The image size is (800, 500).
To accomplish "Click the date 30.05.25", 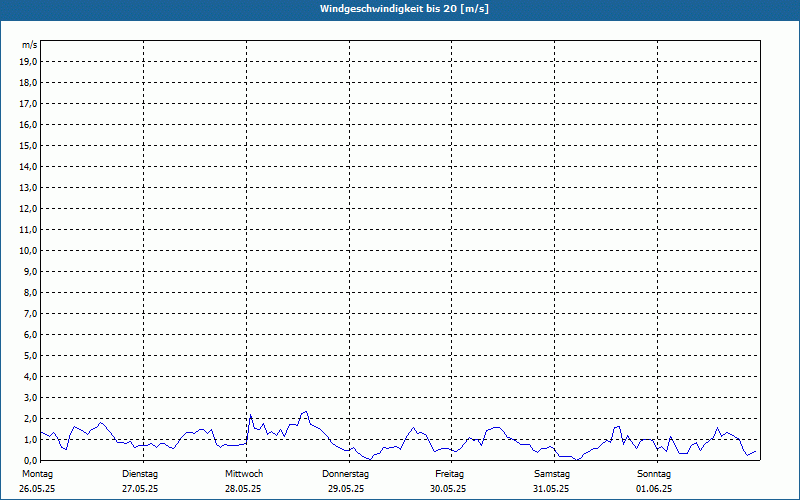I will pyautogui.click(x=448, y=489).
